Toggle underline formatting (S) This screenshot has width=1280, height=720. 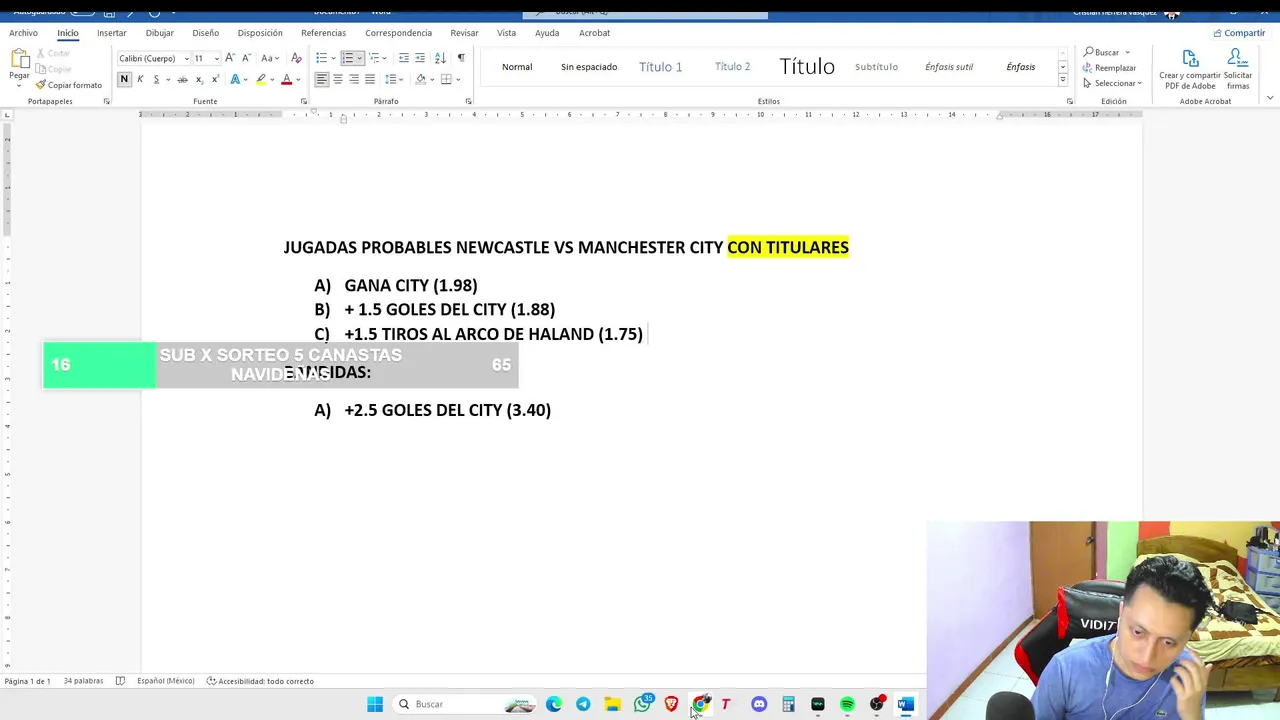(156, 79)
